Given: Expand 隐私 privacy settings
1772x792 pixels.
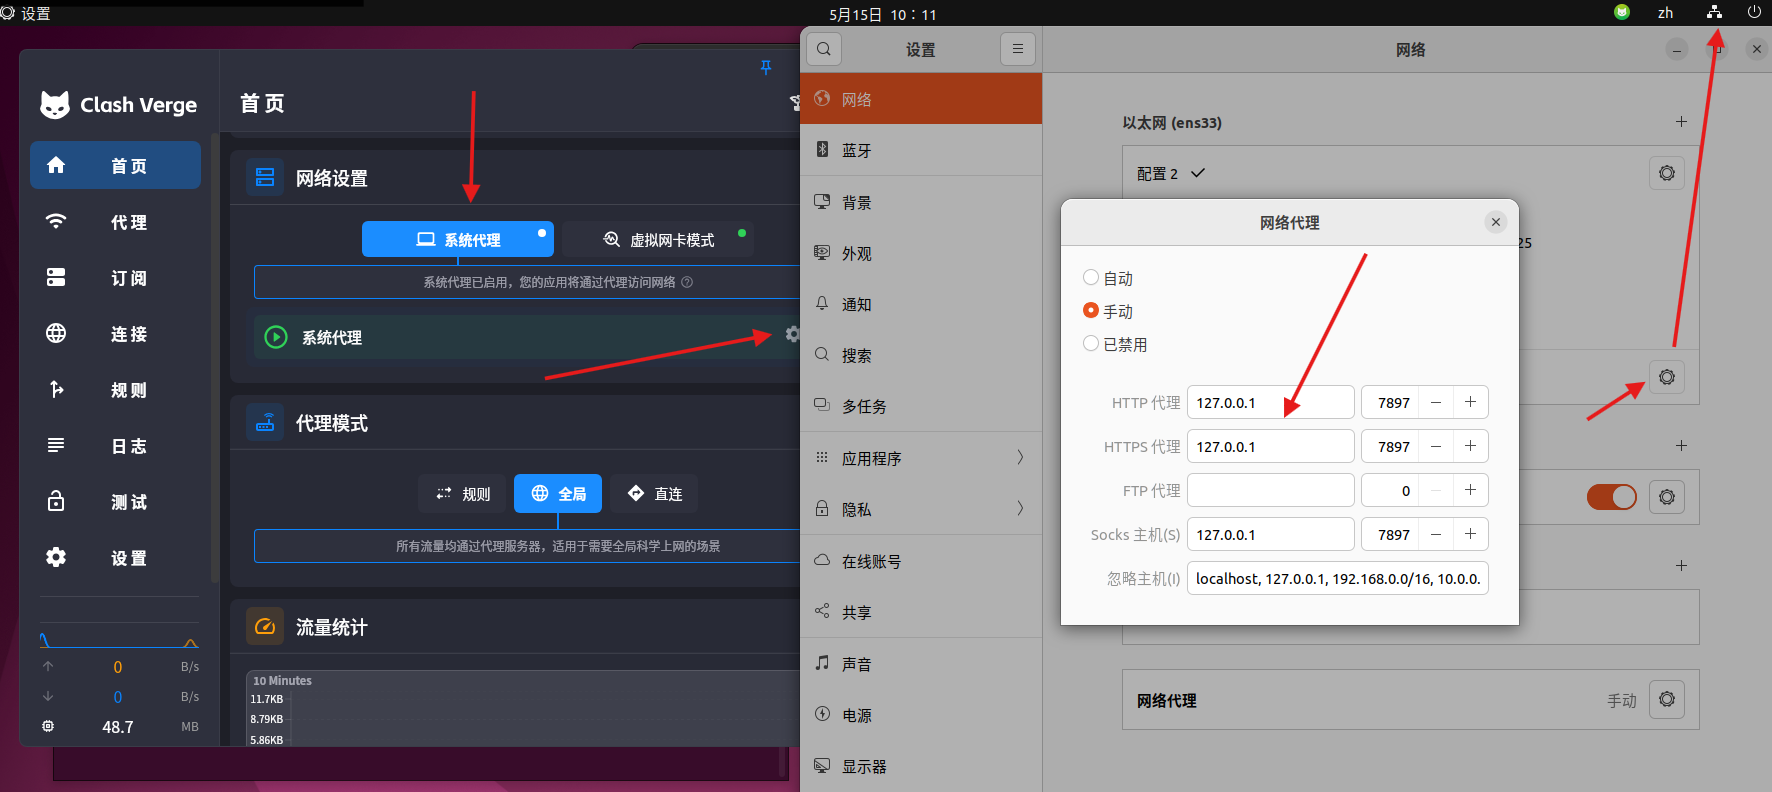Looking at the screenshot, I should click(x=921, y=509).
